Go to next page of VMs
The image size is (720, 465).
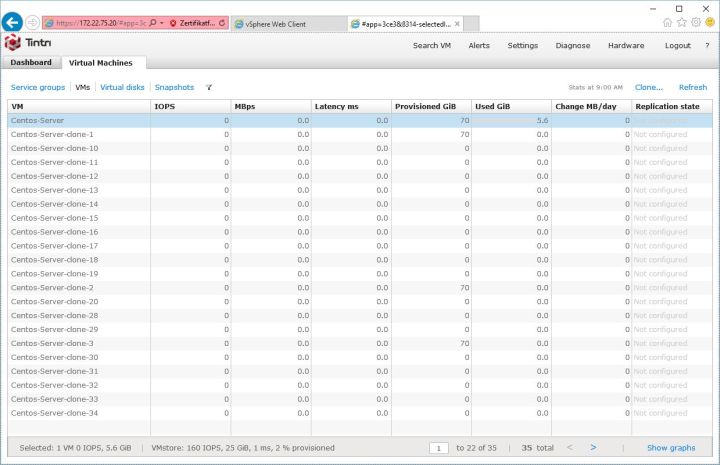593,448
